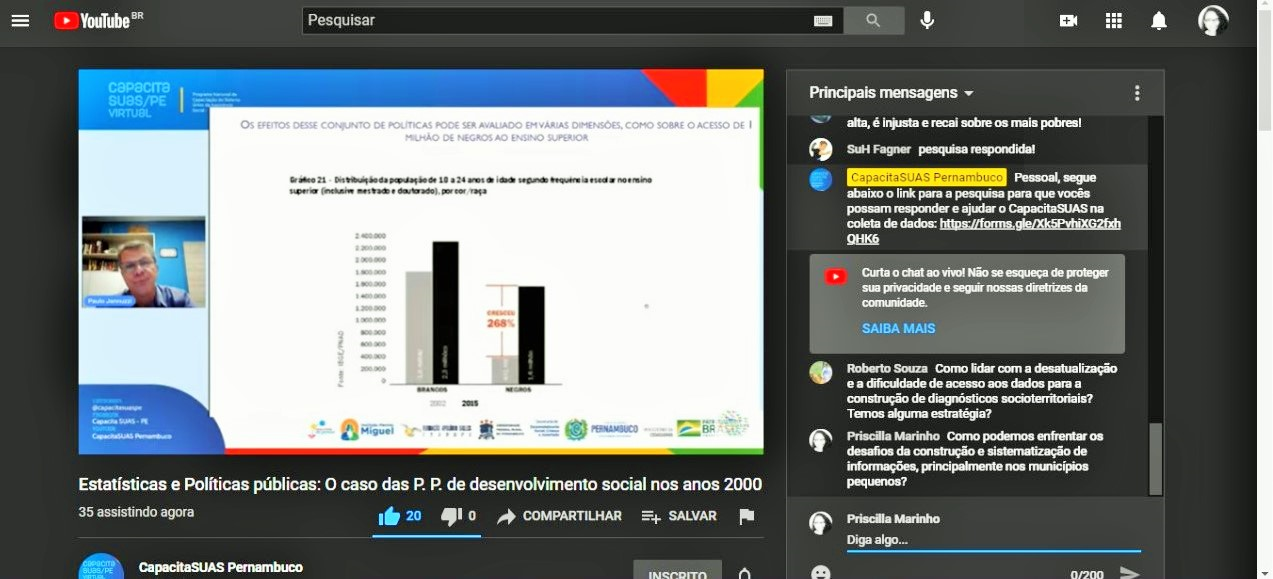Open the YouTube apps grid
1273x579 pixels.
[x=1114, y=21]
